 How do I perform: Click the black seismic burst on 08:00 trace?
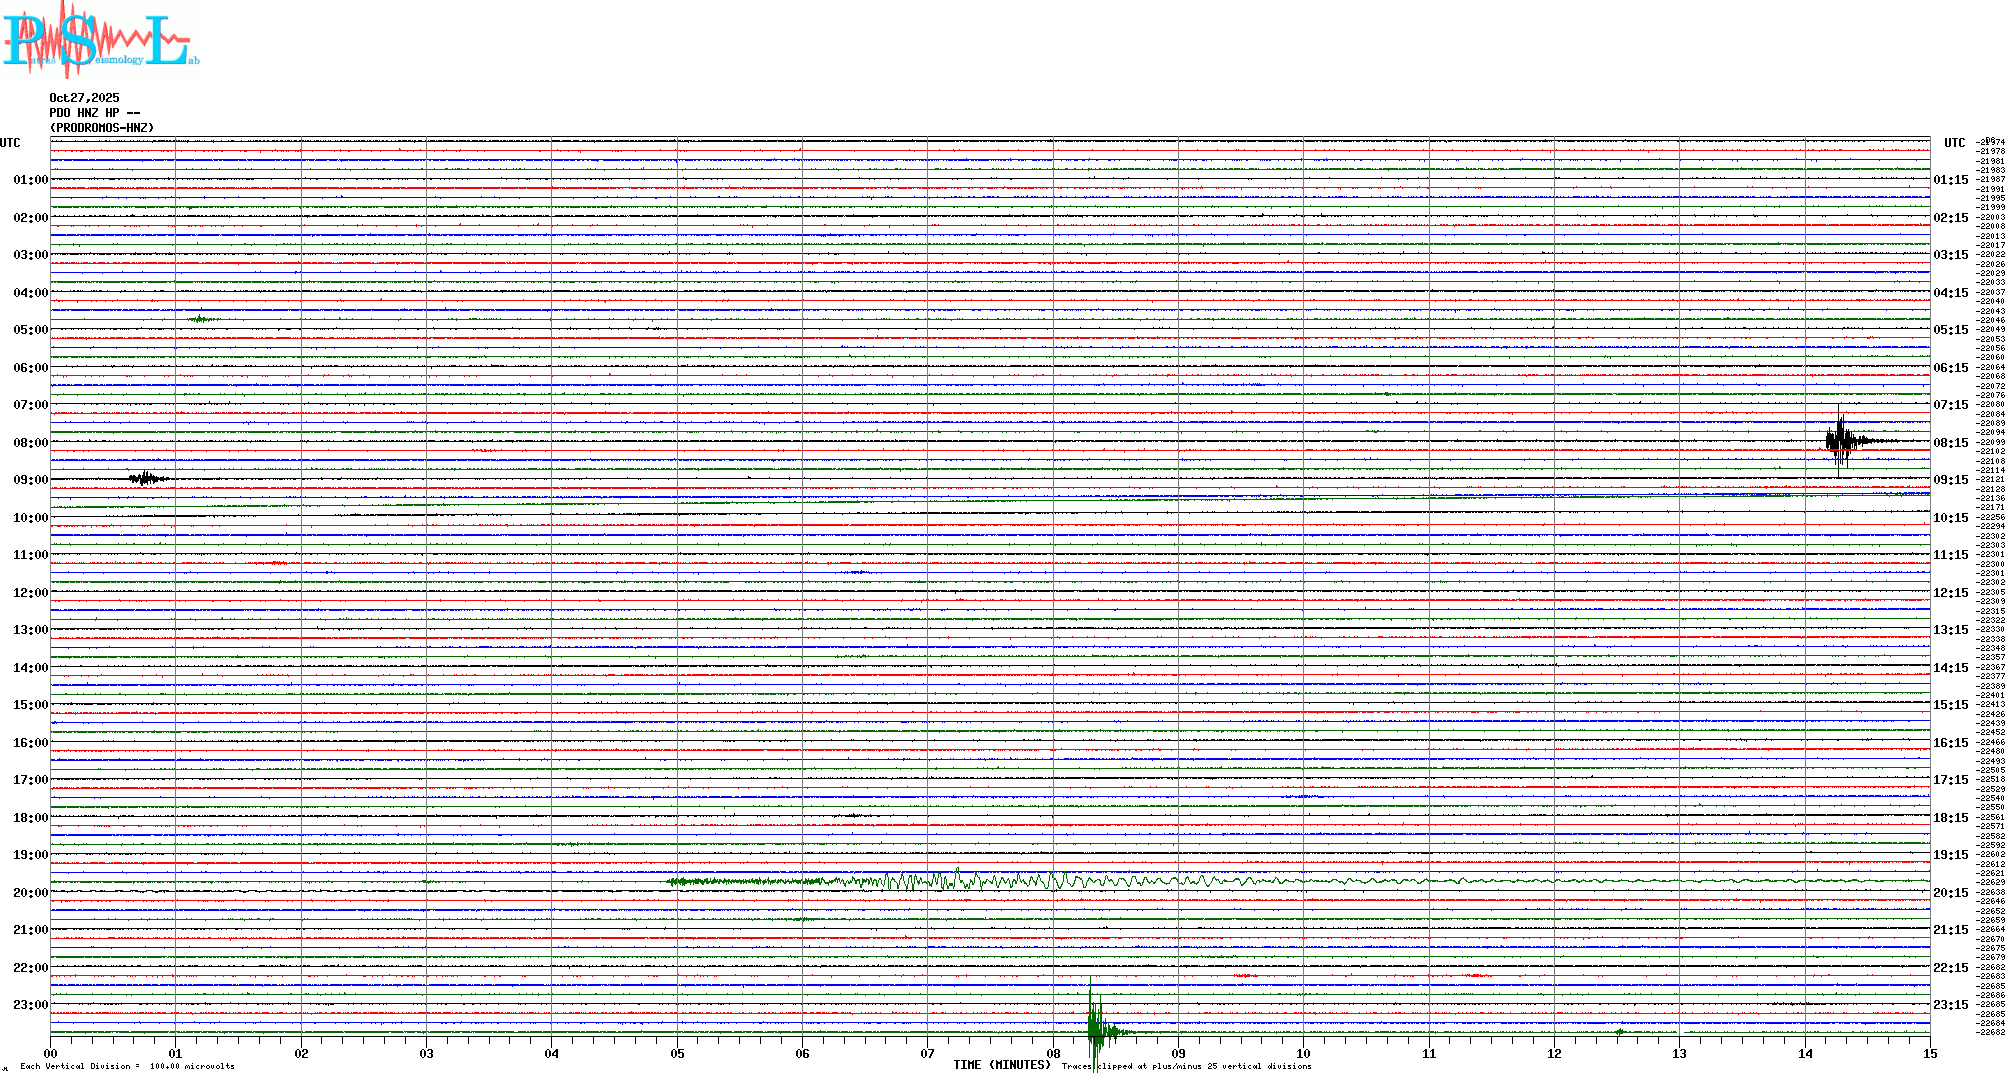point(1842,440)
